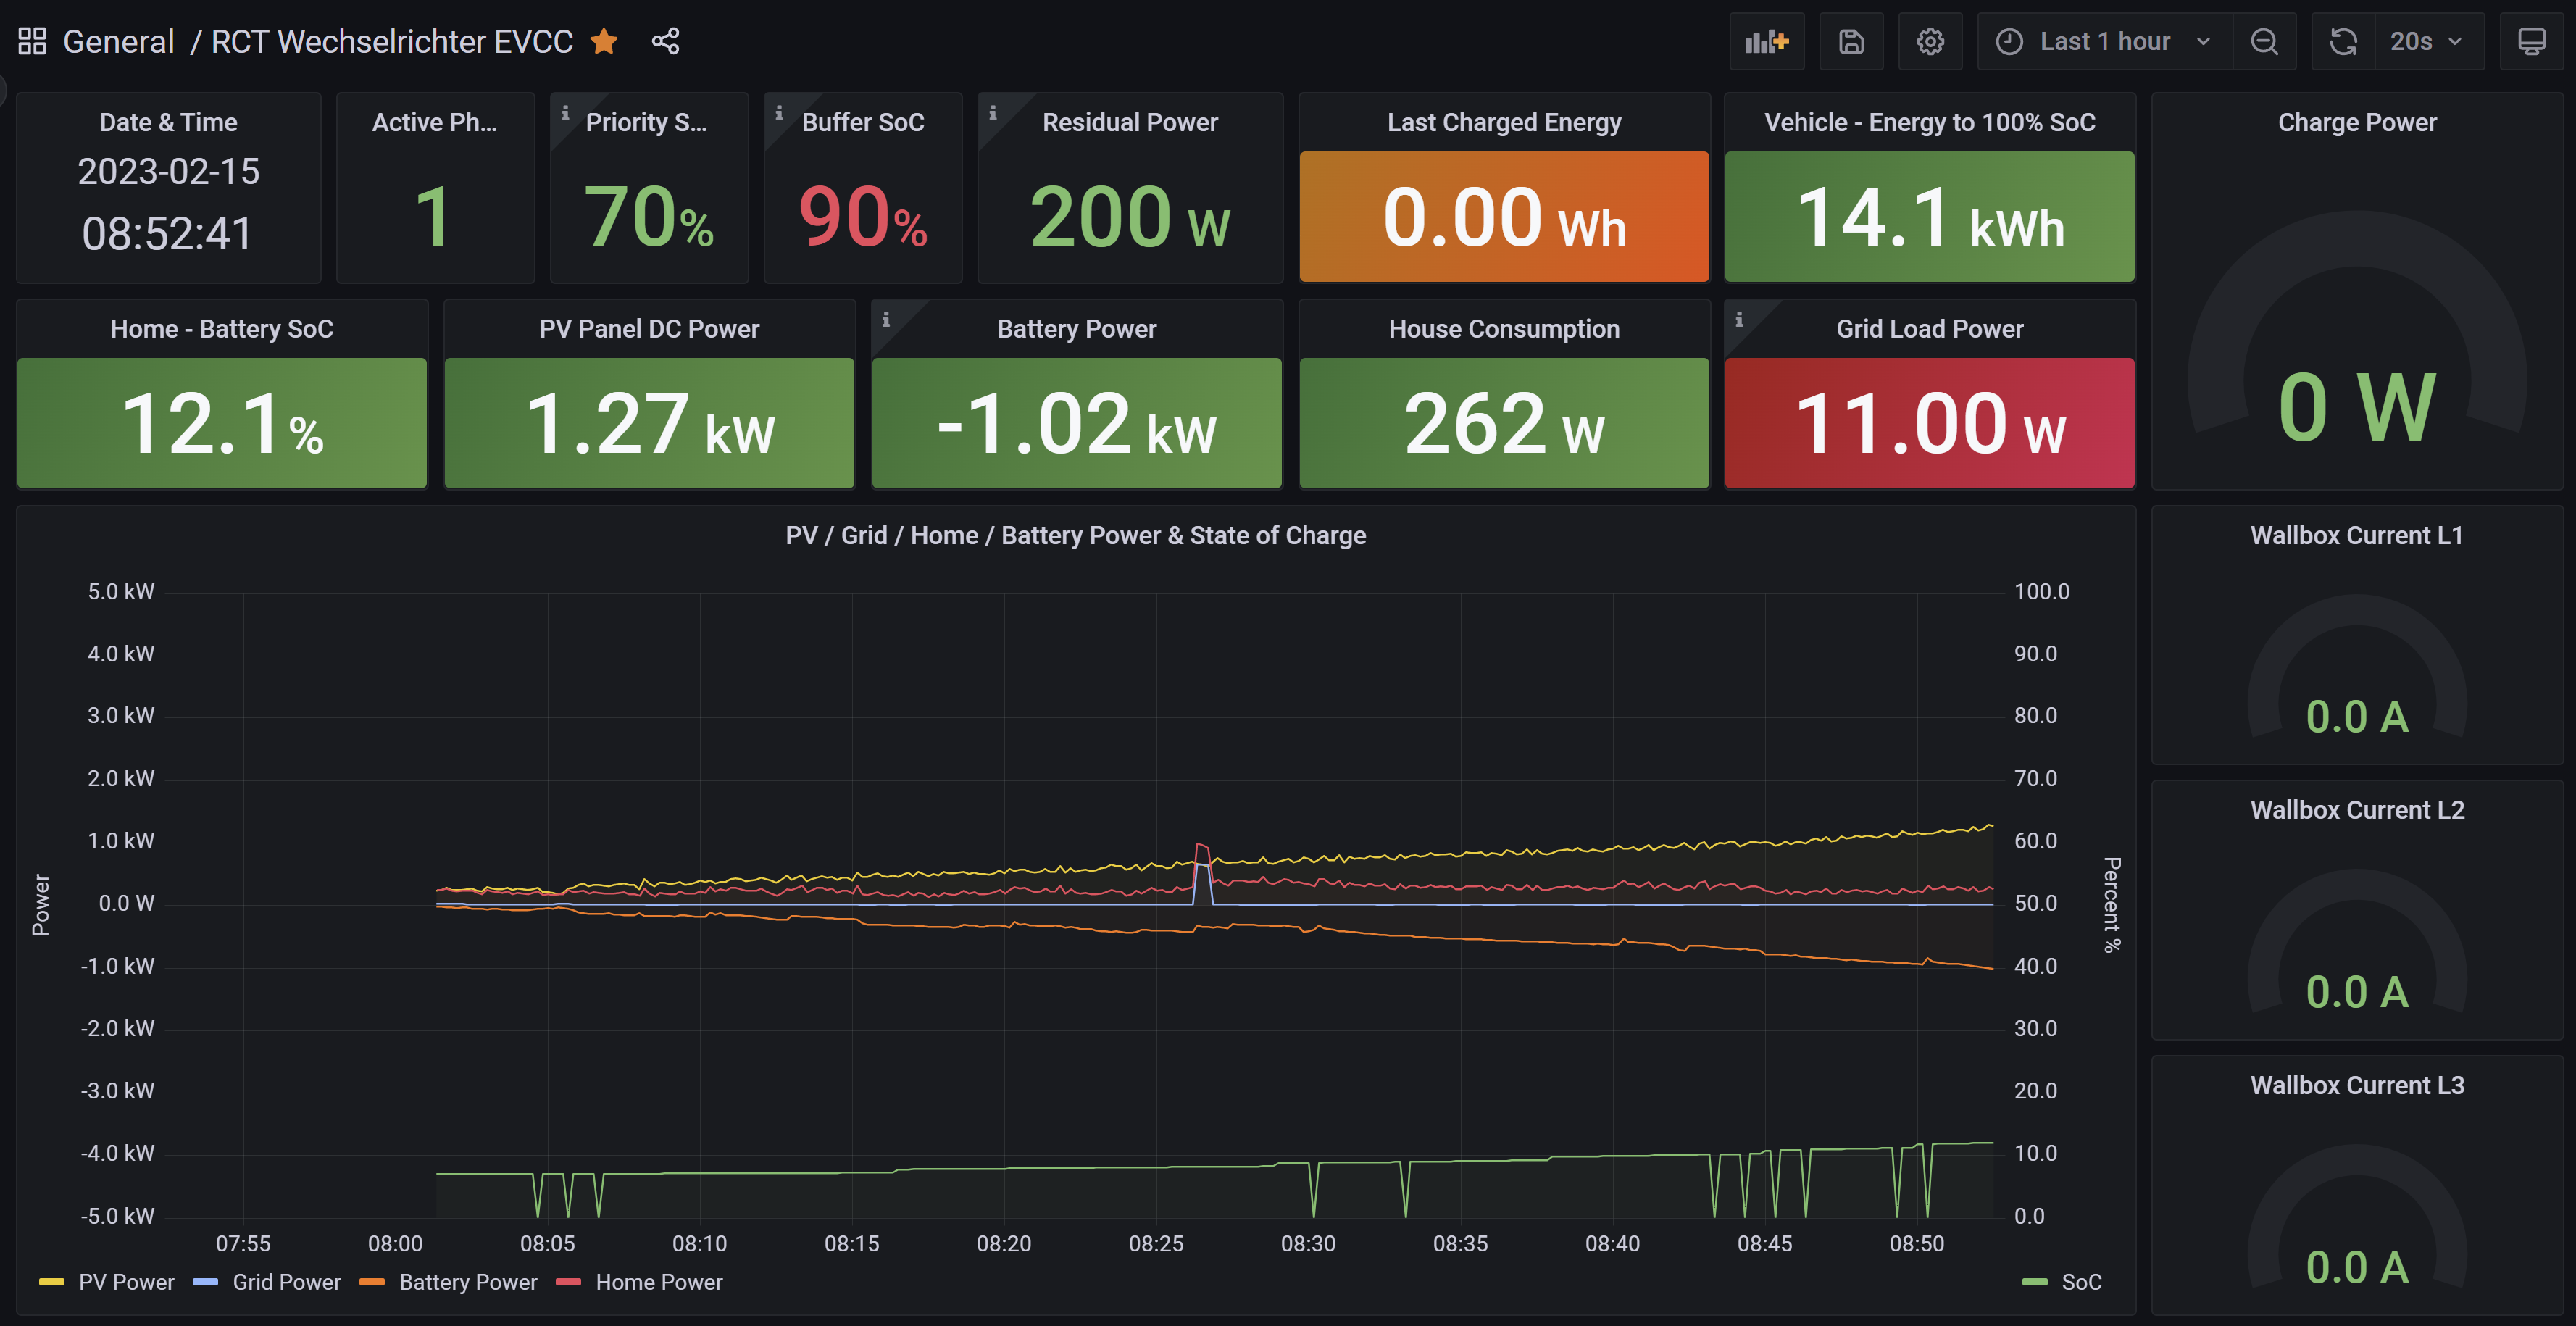Click the 14.1 kWh vehicle energy value
Screen dimensions: 2576x1326
click(x=1930, y=218)
